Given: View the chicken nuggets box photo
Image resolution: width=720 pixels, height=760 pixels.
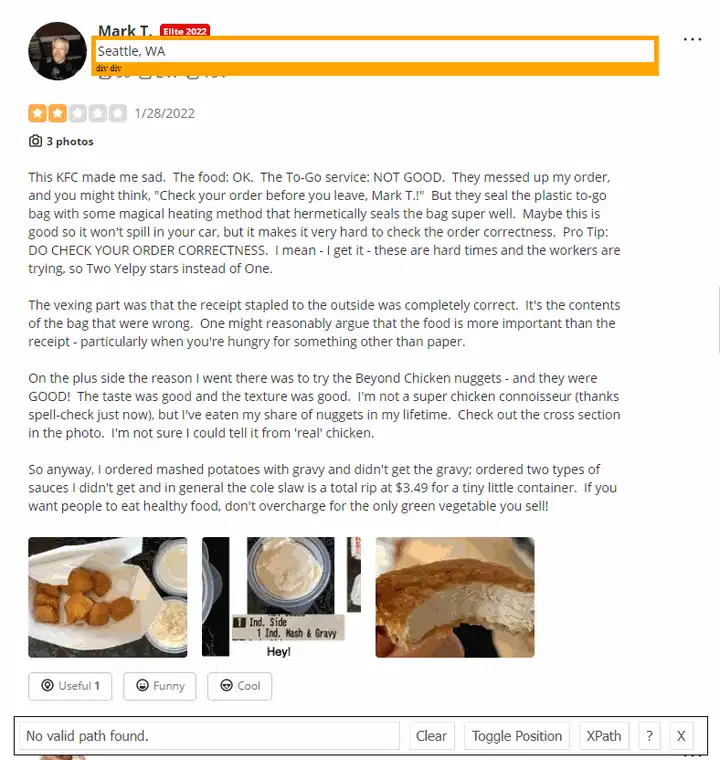Looking at the screenshot, I should tap(108, 597).
